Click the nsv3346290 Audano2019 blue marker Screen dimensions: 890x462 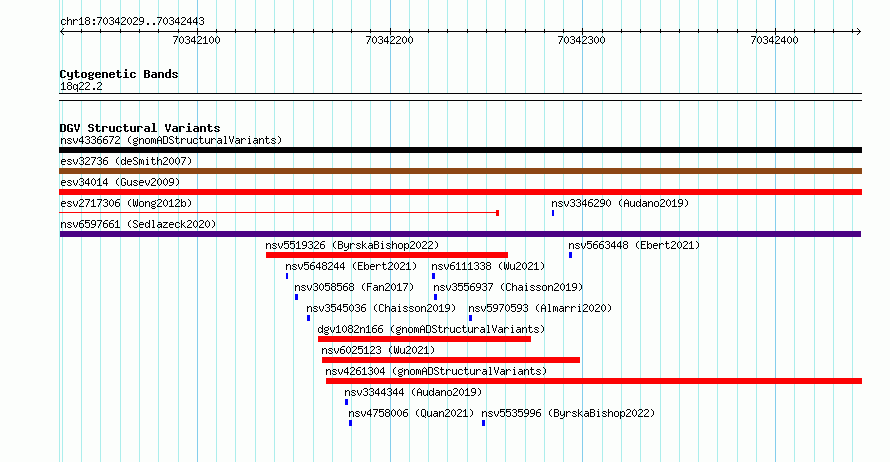click(x=553, y=213)
